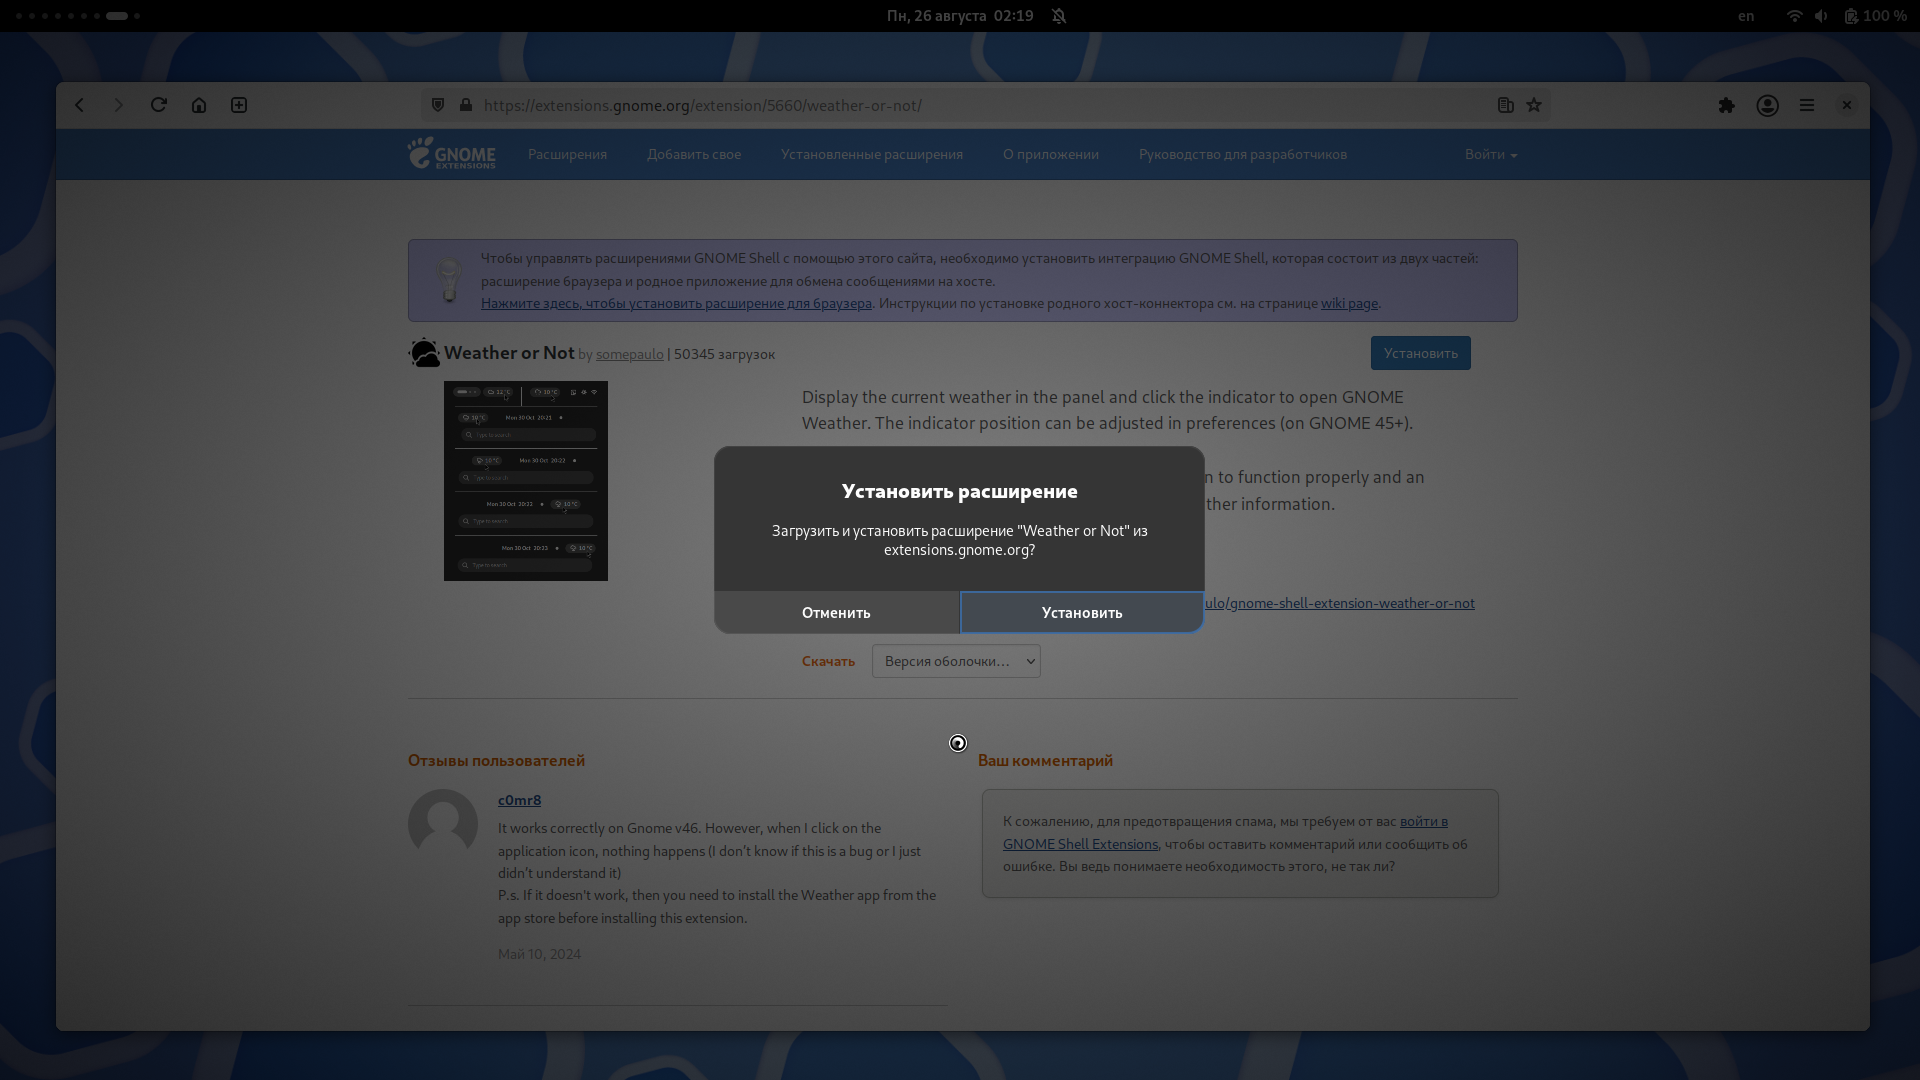Click the Weather or Not title text
The image size is (1920, 1080).
pyautogui.click(x=509, y=352)
